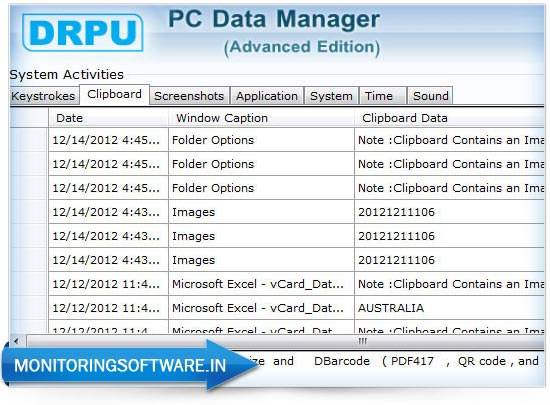The width and height of the screenshot is (550, 405).
Task: Open the Screenshots tab
Action: point(189,96)
